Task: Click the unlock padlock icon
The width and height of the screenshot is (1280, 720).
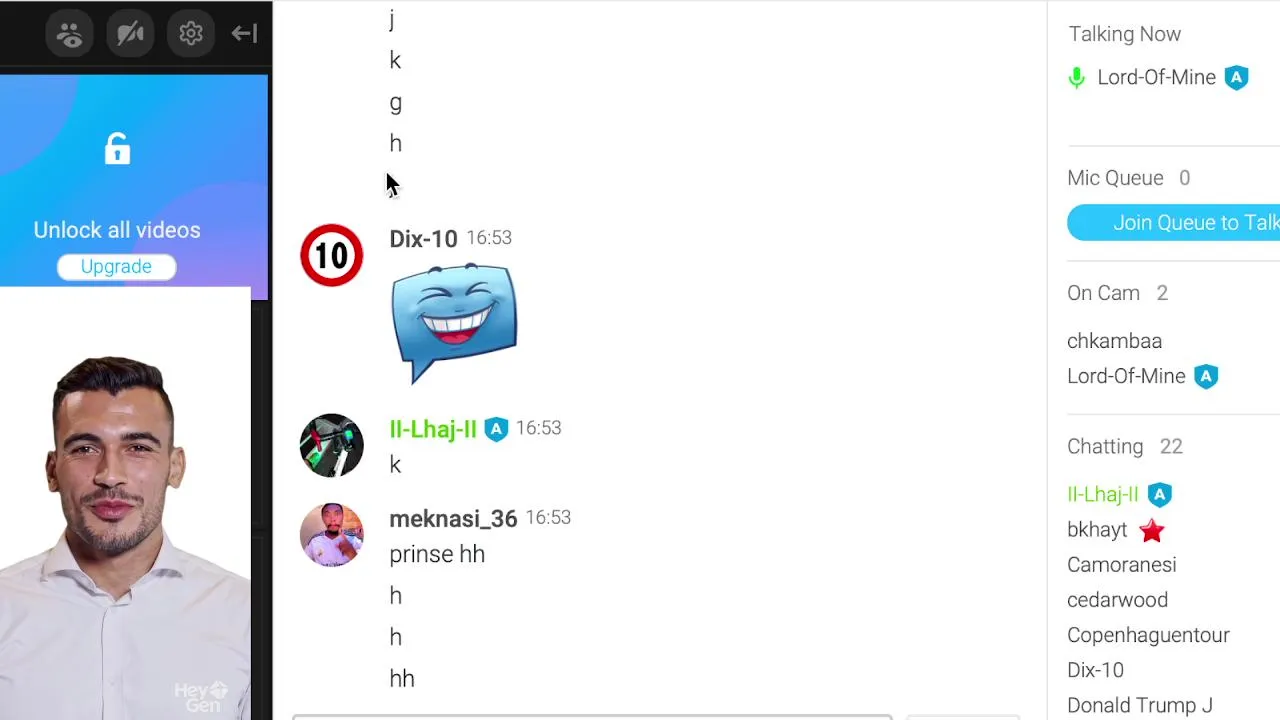Action: click(x=117, y=149)
